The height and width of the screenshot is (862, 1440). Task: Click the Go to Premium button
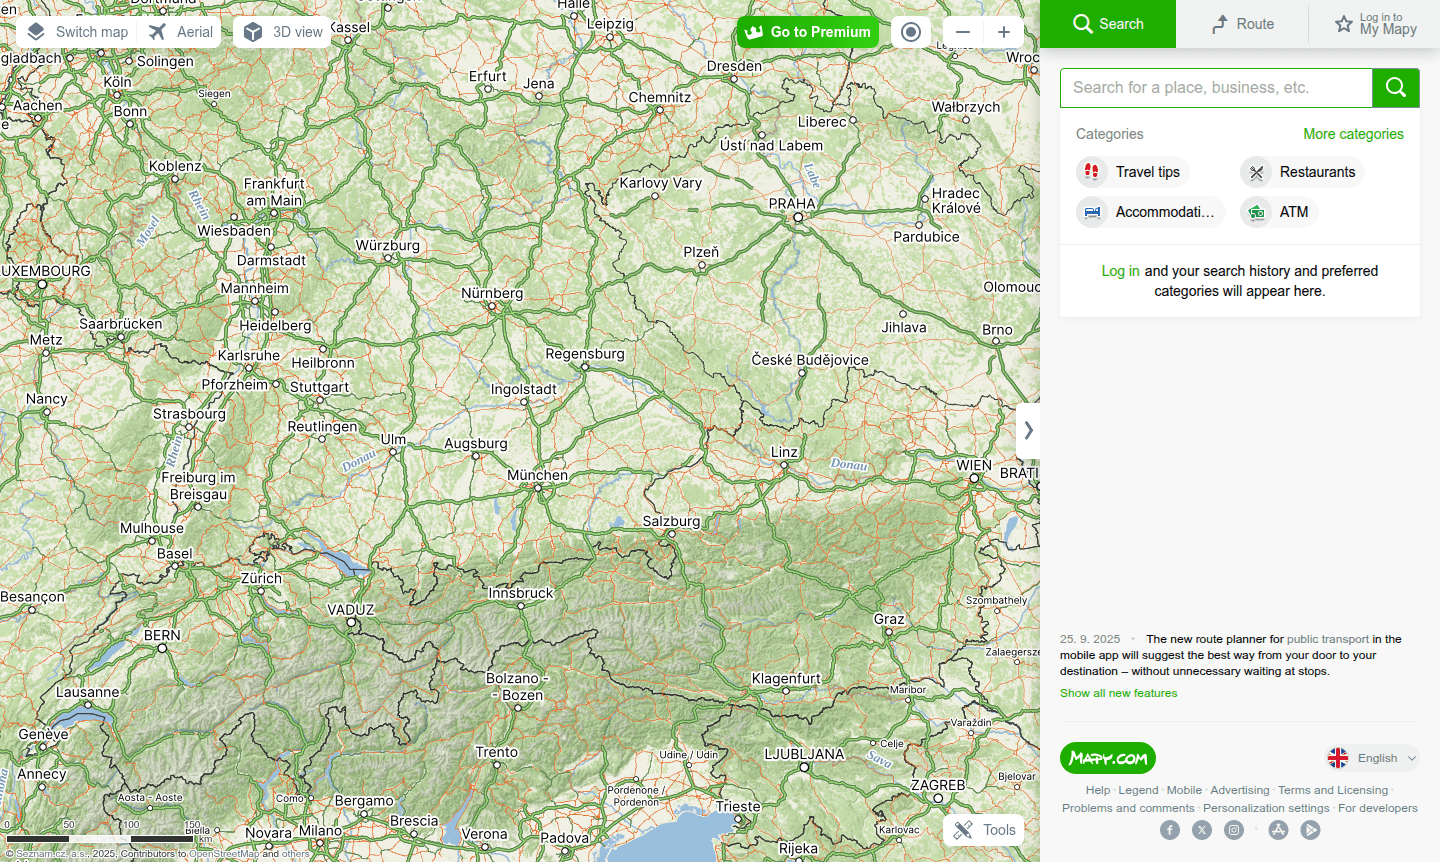[x=808, y=31]
